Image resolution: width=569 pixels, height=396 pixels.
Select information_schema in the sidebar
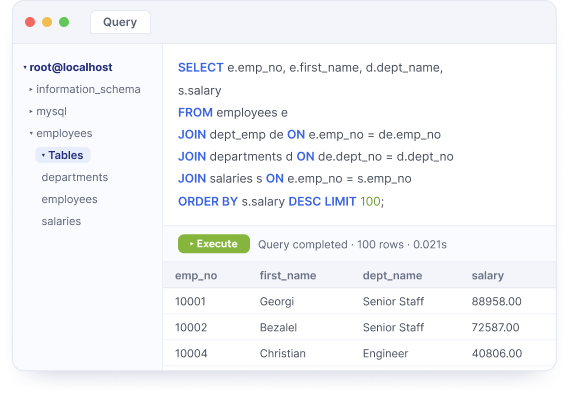tap(88, 89)
